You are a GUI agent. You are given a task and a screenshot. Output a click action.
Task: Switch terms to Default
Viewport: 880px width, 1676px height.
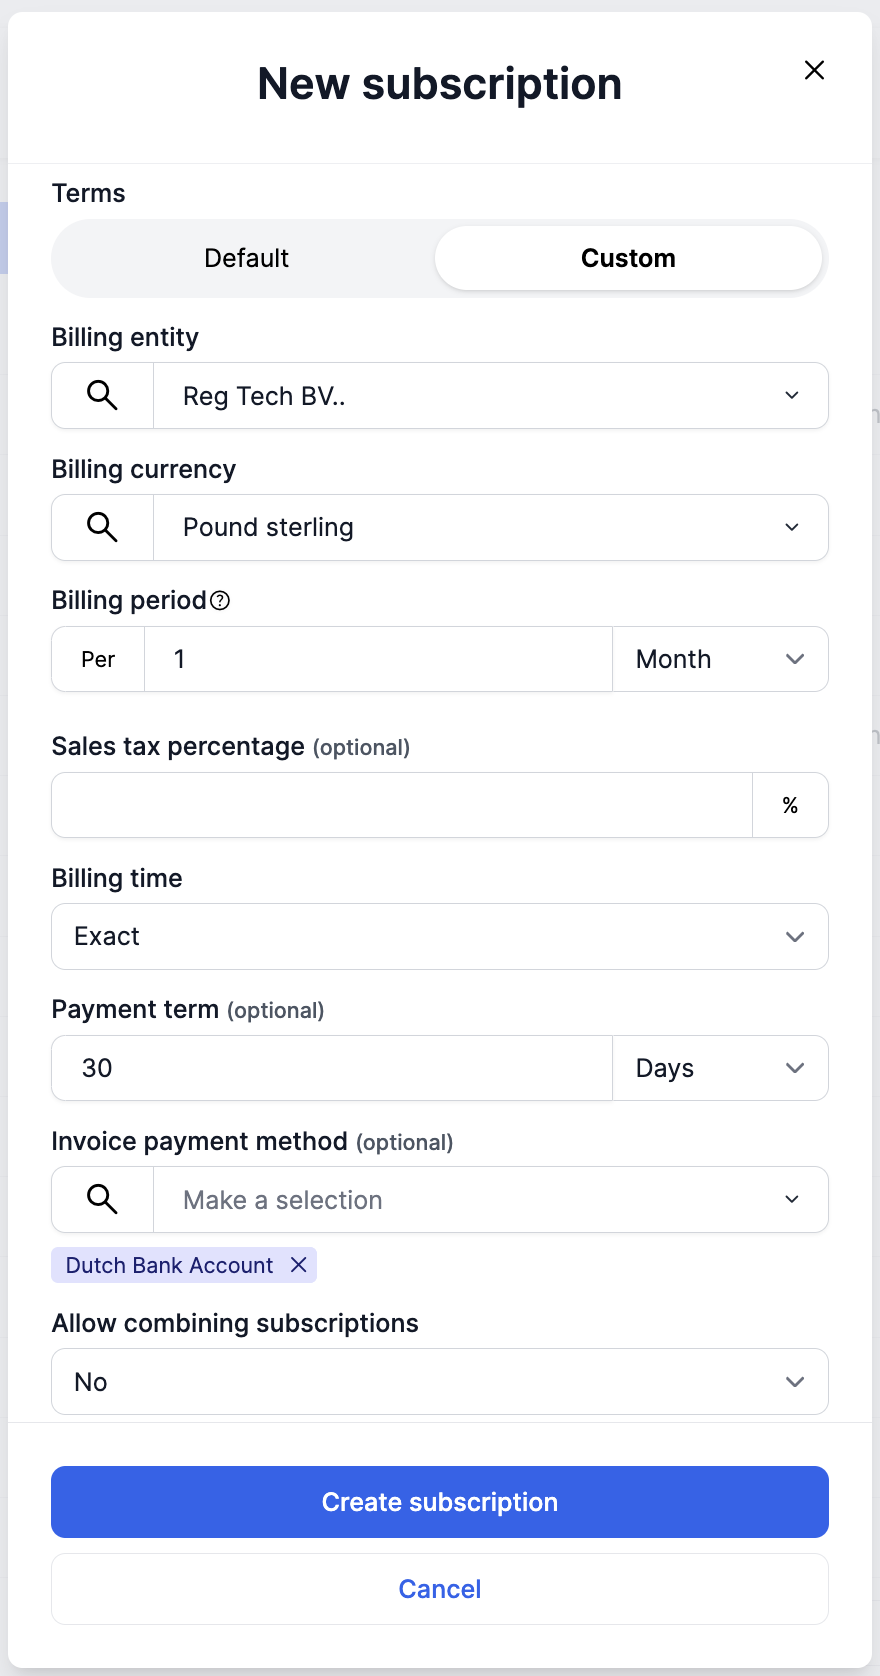[x=246, y=258]
